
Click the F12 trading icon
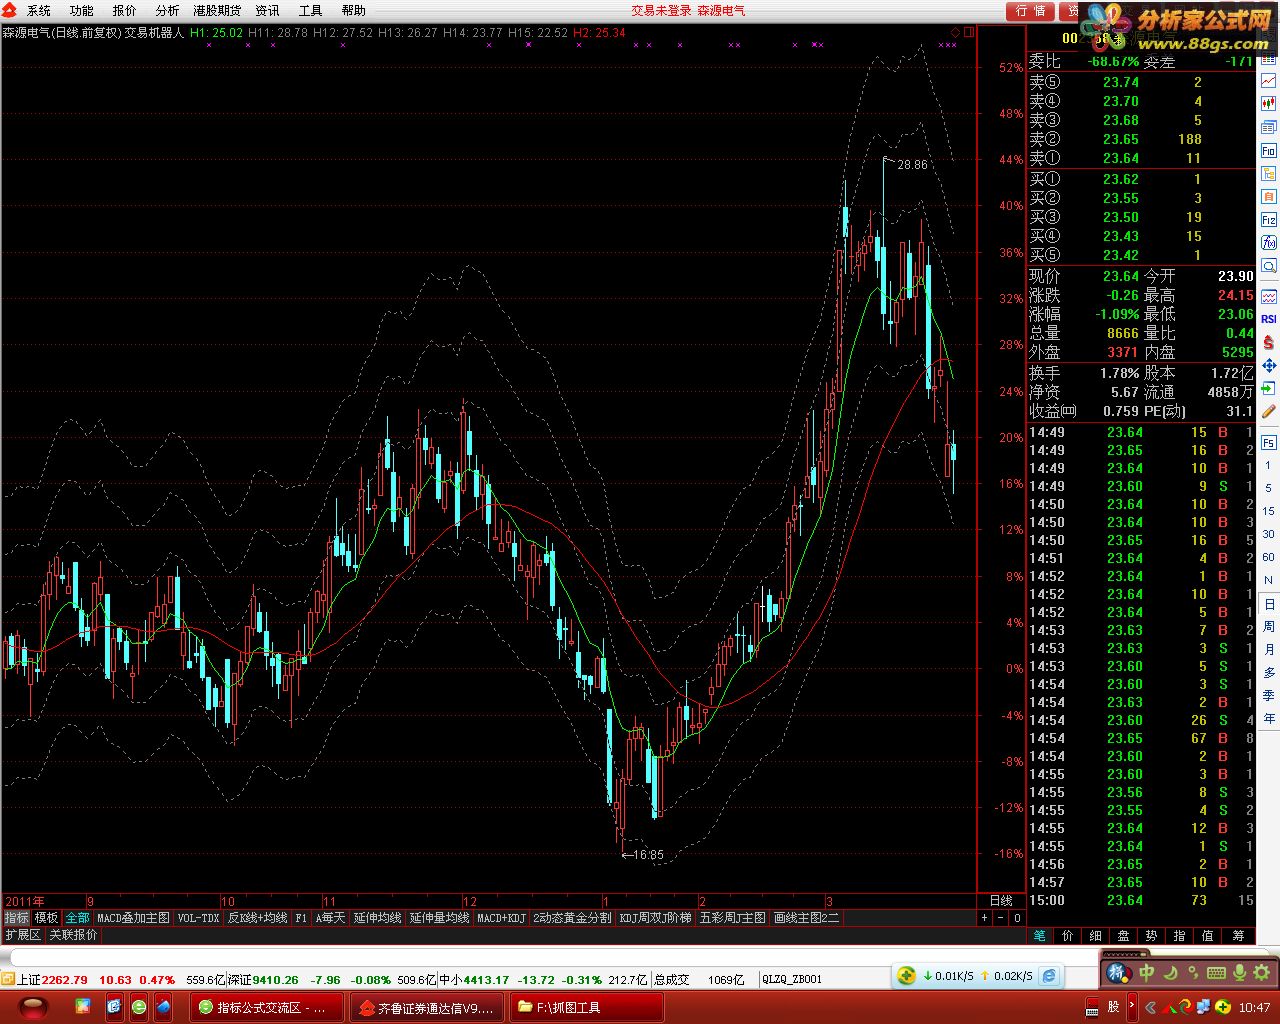pos(1268,220)
